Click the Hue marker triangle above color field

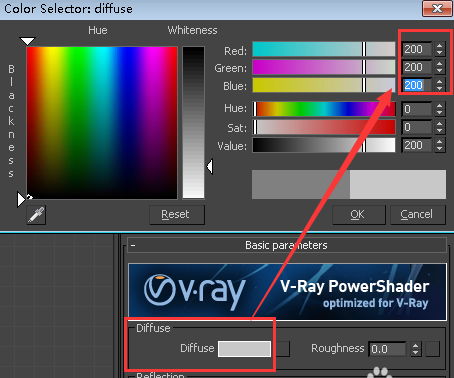pyautogui.click(x=27, y=41)
